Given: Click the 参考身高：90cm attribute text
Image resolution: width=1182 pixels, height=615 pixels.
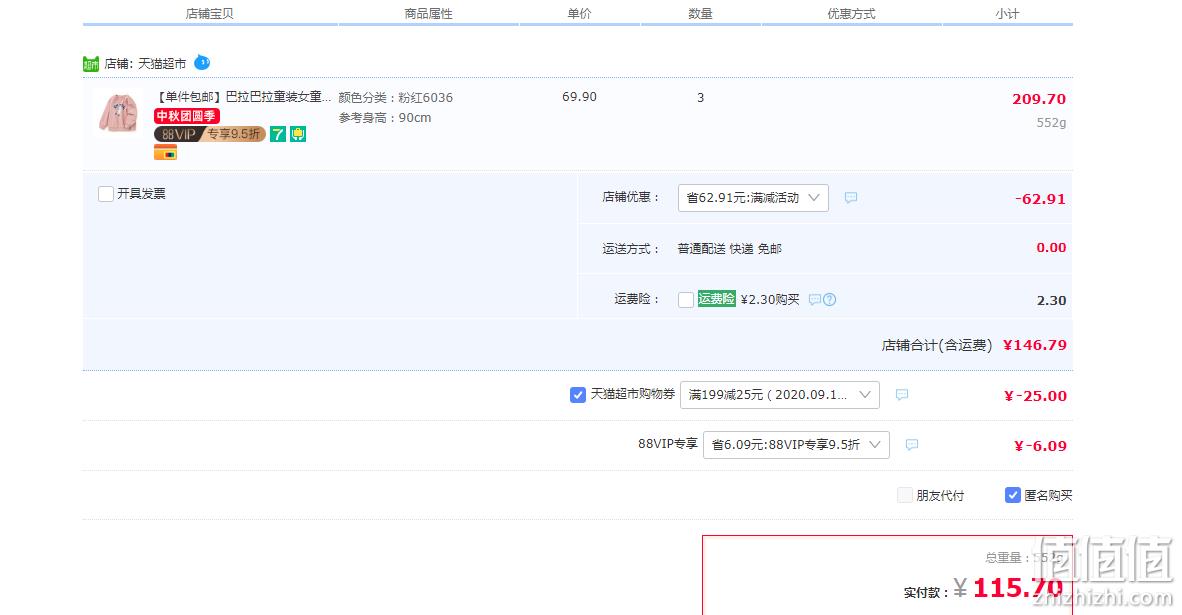Looking at the screenshot, I should (385, 118).
